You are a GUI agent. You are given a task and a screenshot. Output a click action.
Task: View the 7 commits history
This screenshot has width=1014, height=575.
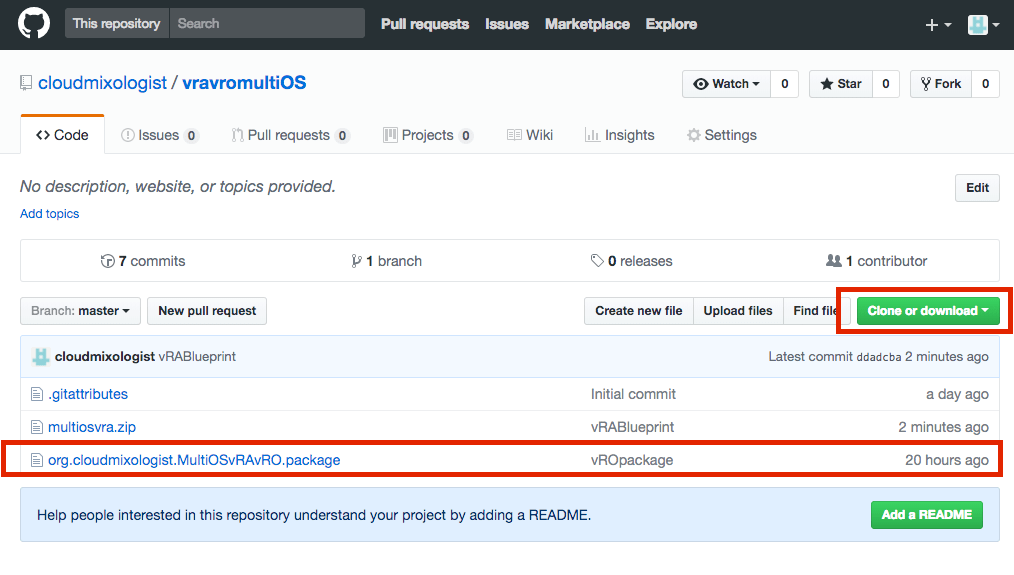(143, 261)
